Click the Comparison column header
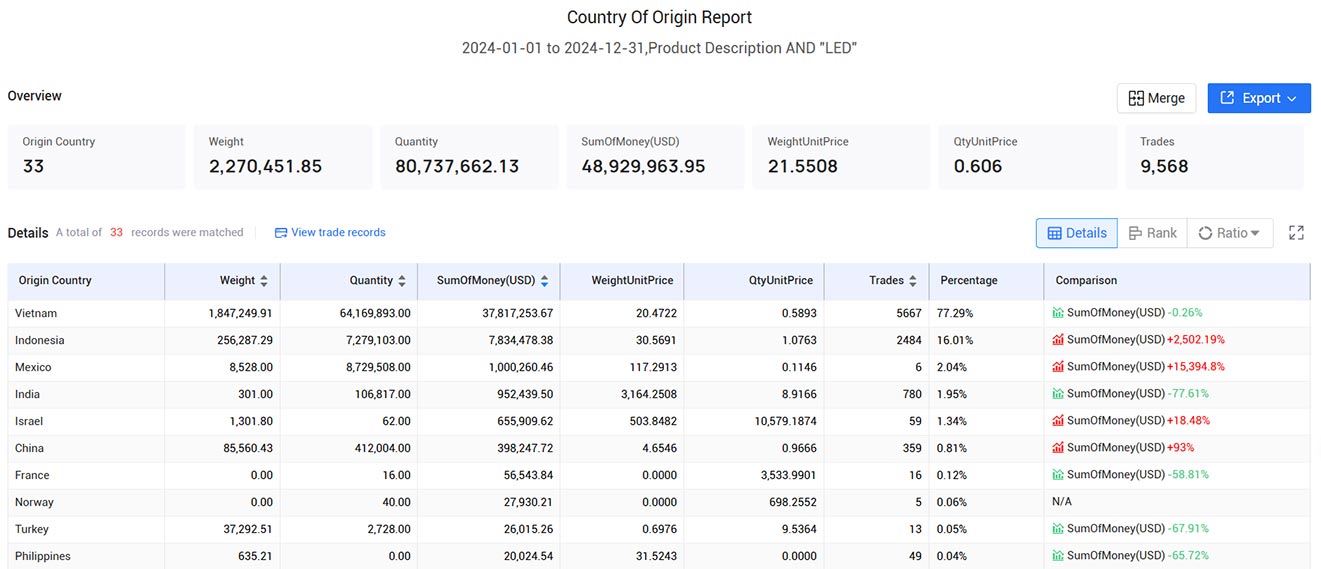The width and height of the screenshot is (1321, 569). [1177, 281]
